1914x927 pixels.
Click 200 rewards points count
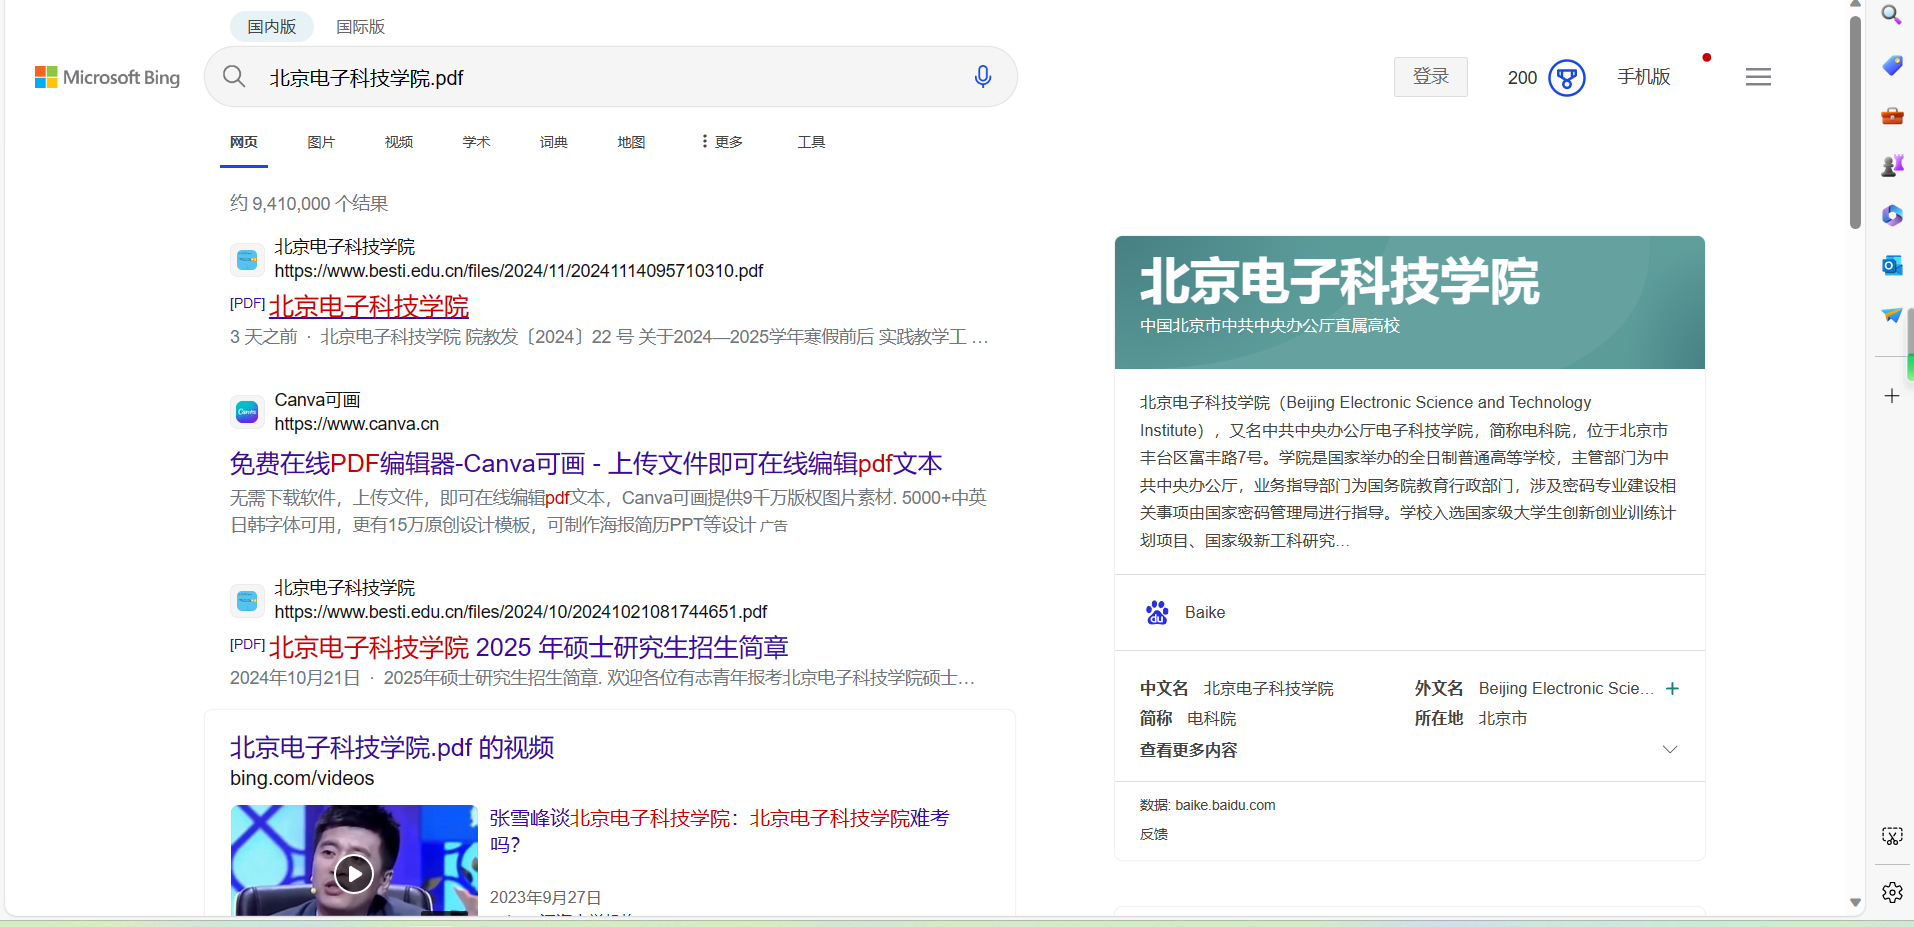[x=1522, y=77]
